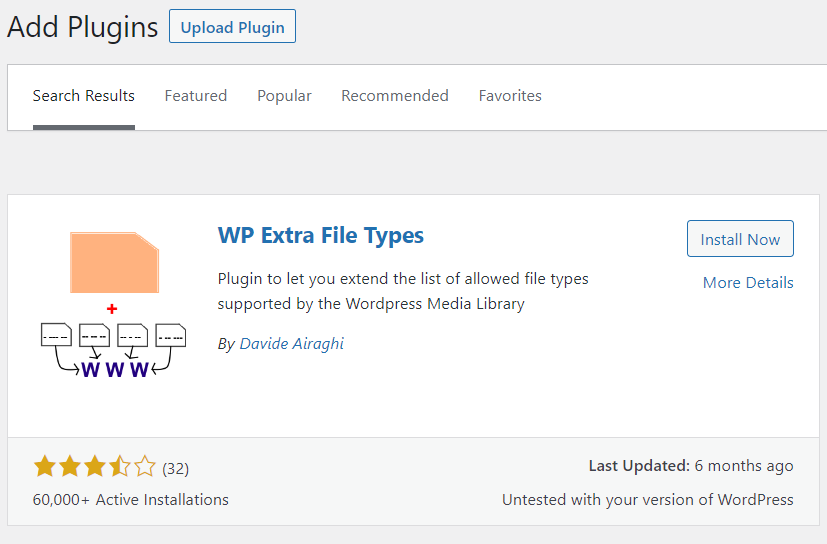Open the WP Extra File Types title link
The image size is (827, 544).
coord(321,235)
